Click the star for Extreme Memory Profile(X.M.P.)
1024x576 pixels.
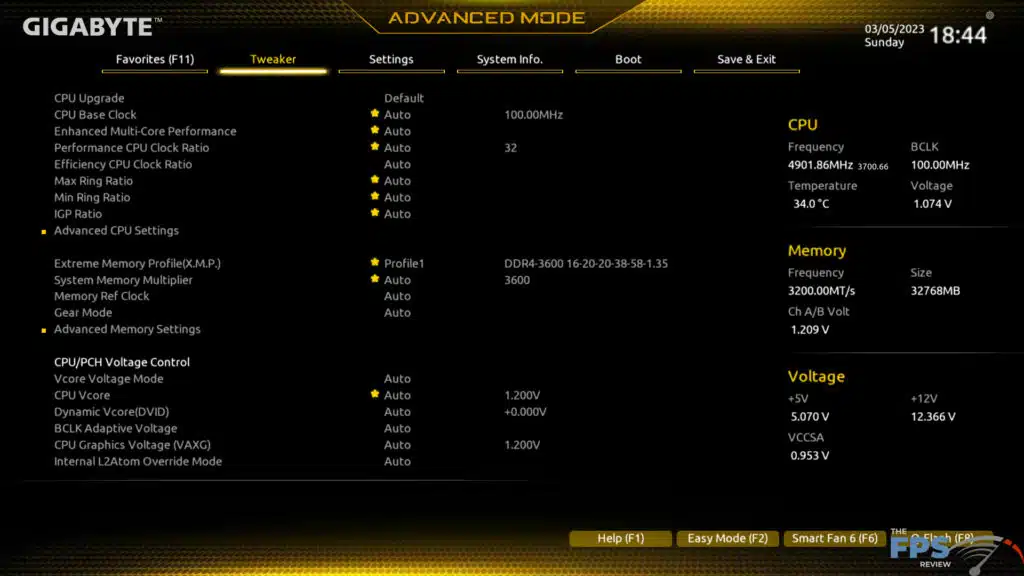click(375, 263)
